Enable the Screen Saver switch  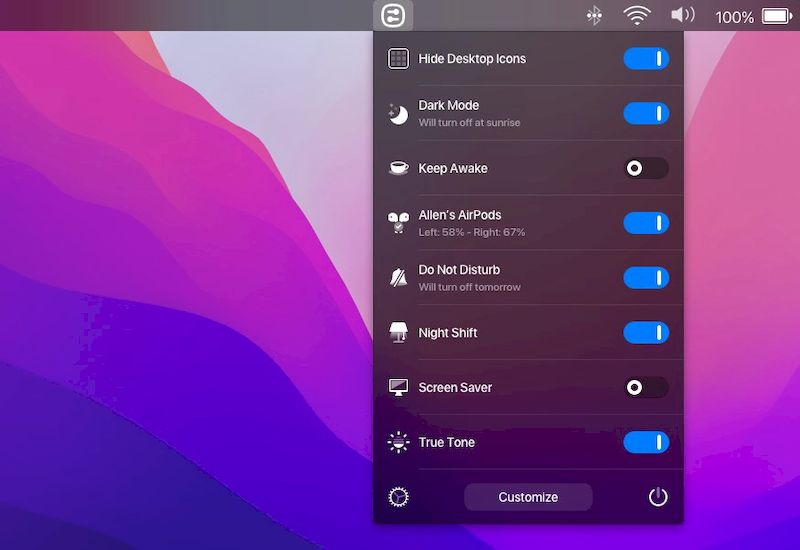646,387
